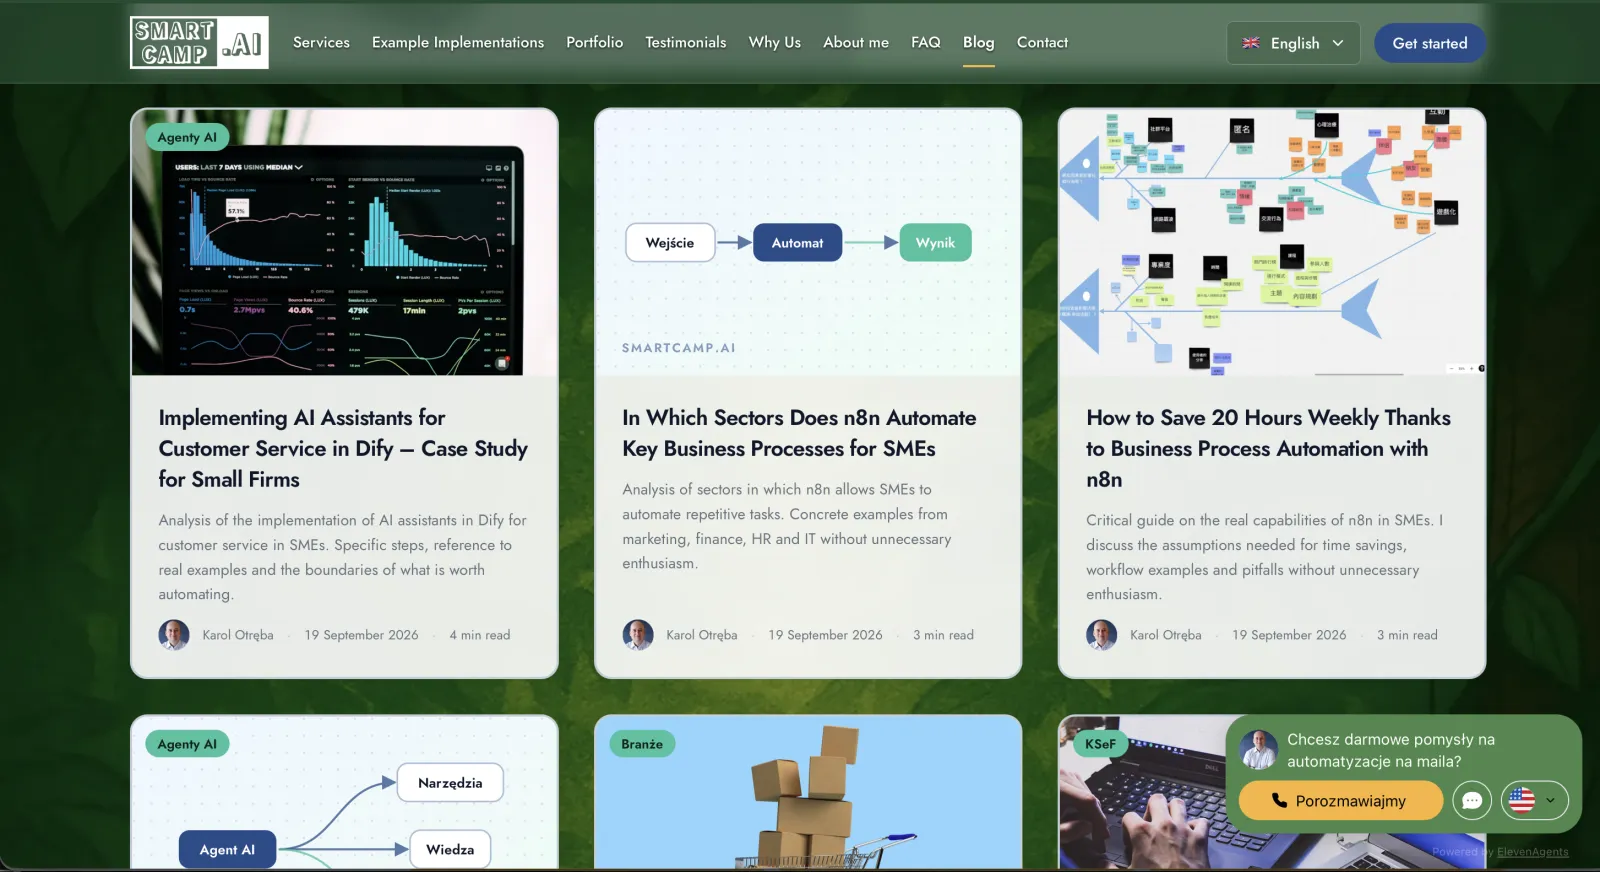Click author avatar on Save 20 Hours article
Screen dimensions: 1600x872
coord(1102,635)
